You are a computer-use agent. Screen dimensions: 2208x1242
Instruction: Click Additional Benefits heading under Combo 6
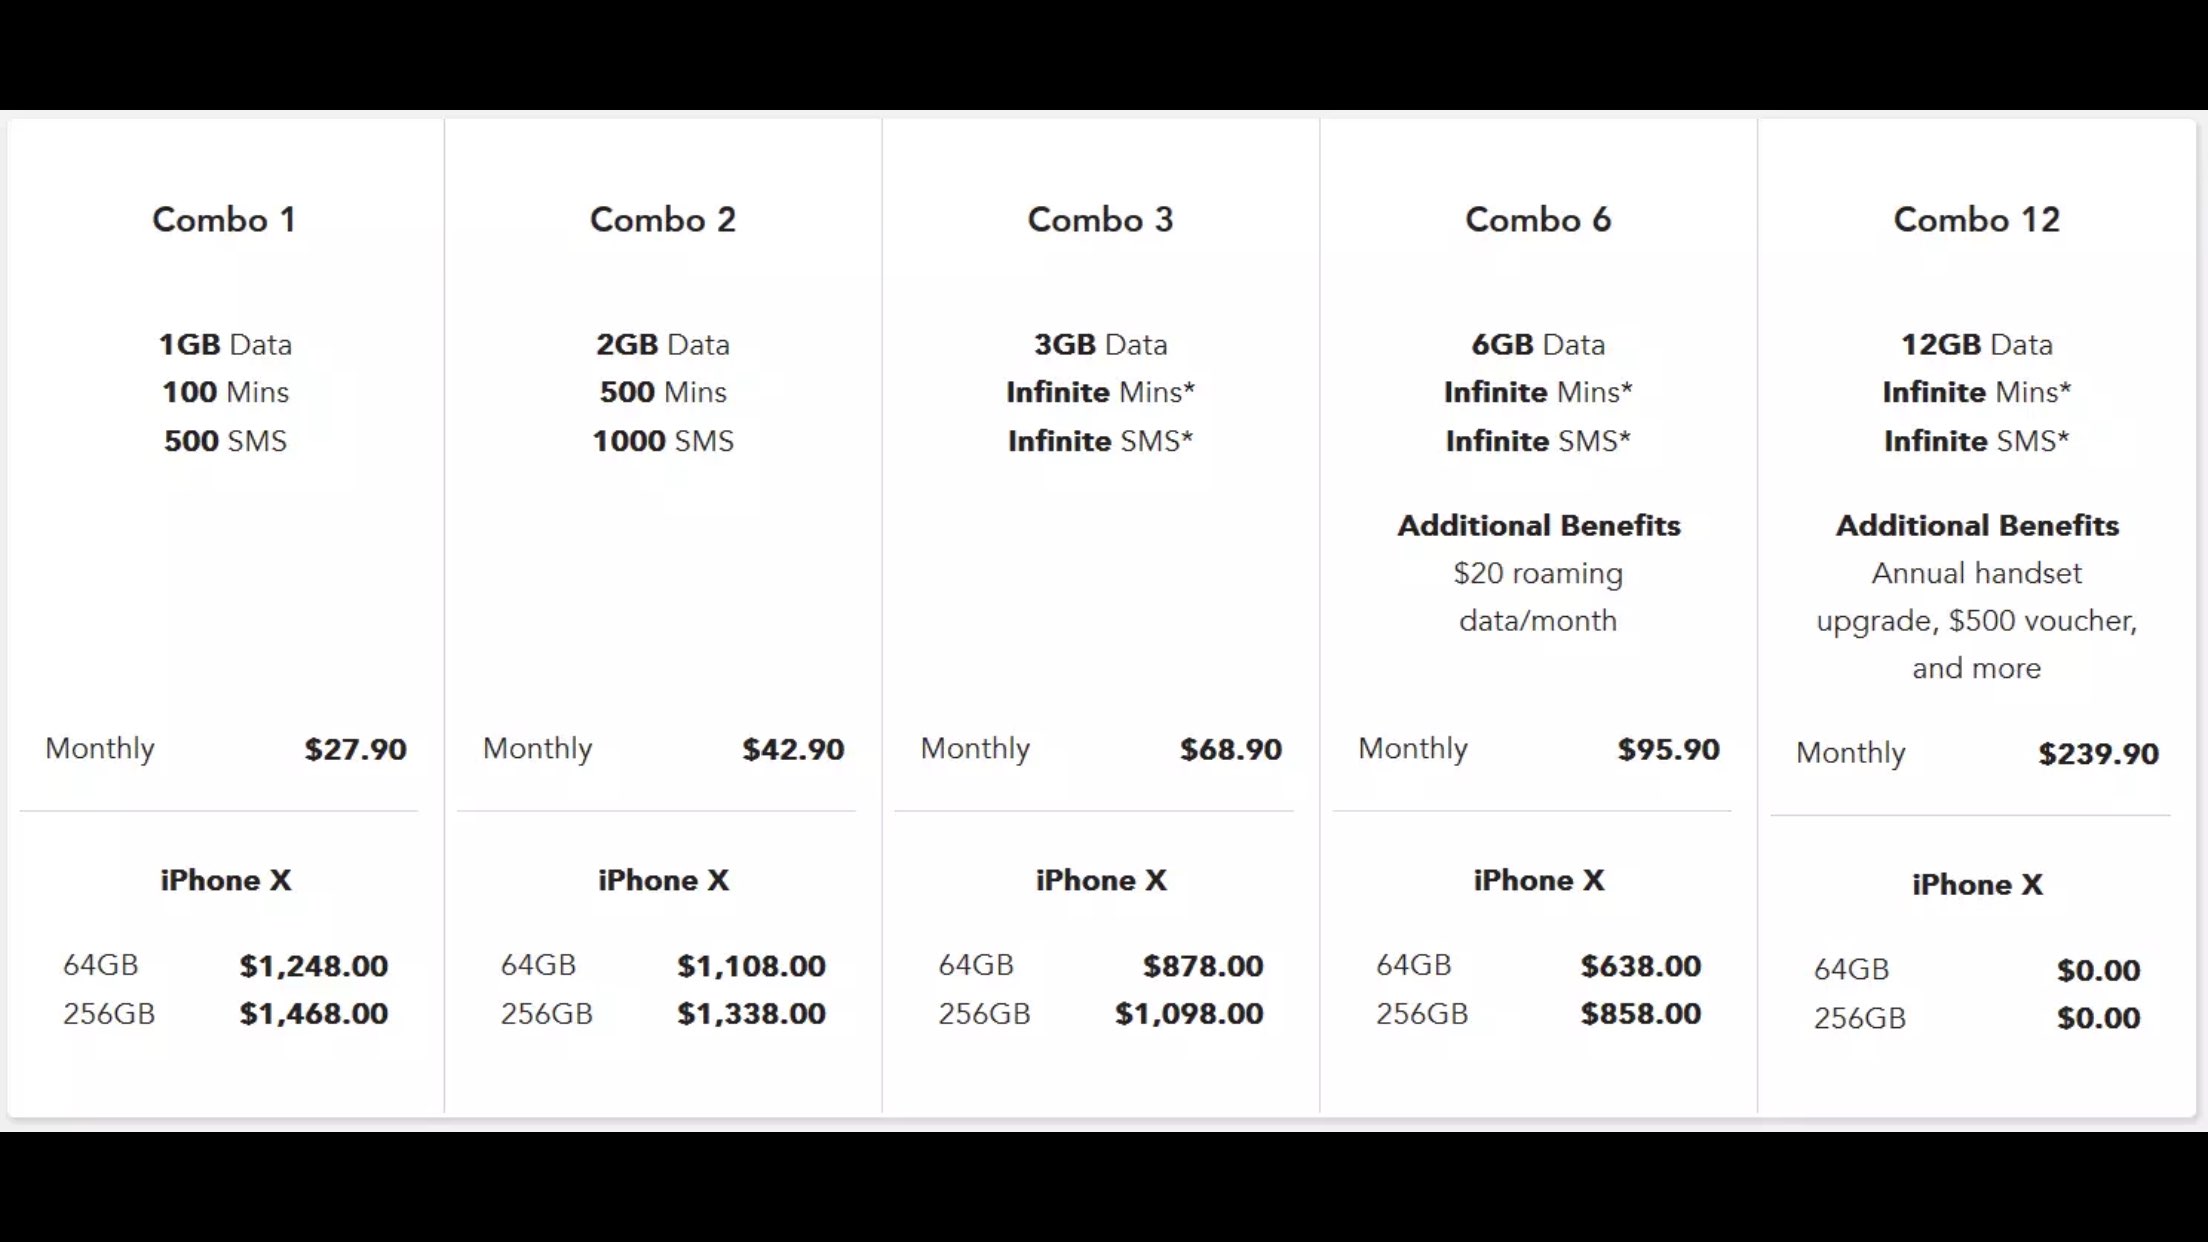[1538, 525]
